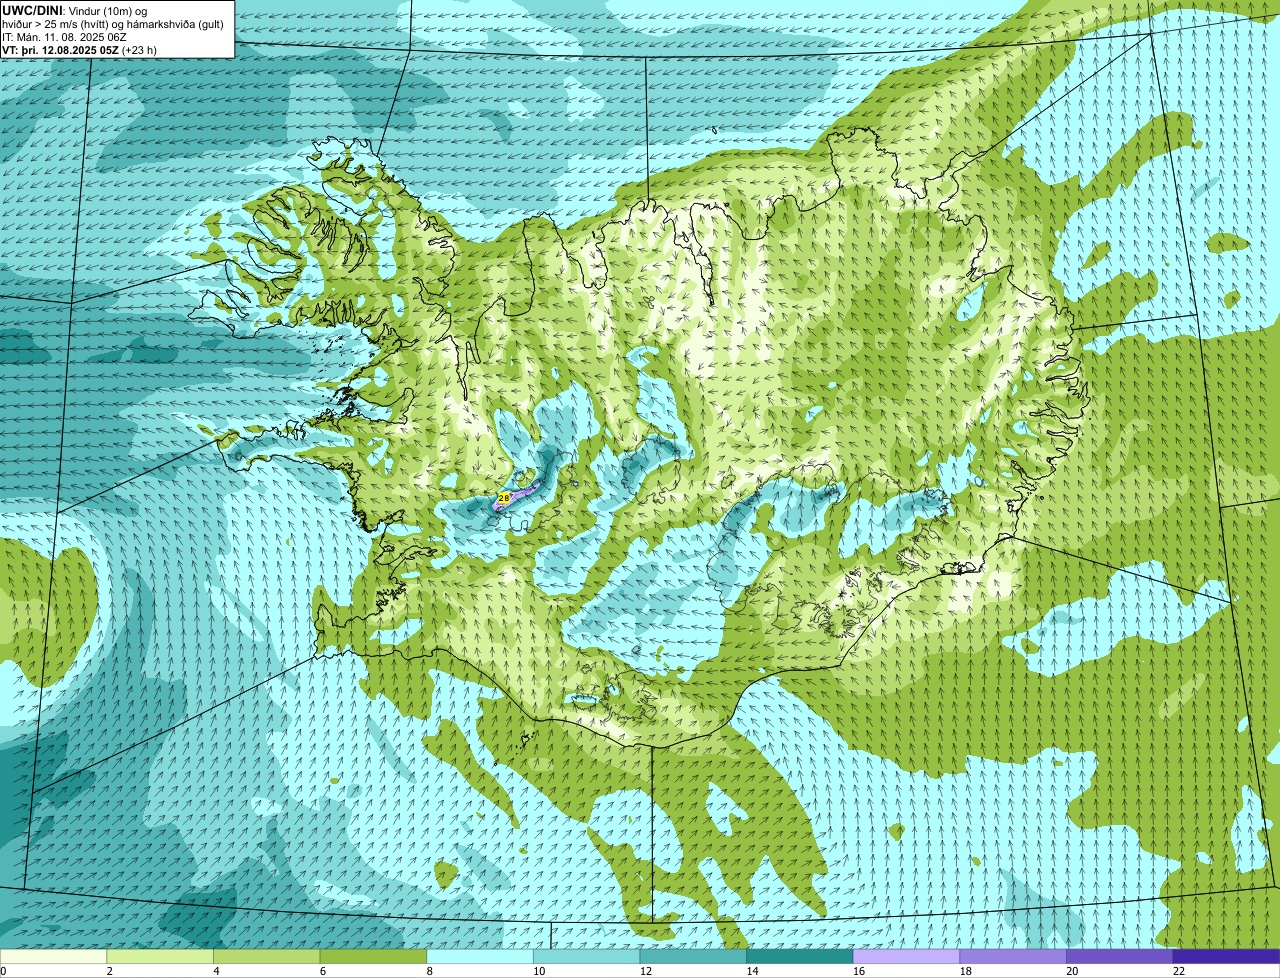Click the legend label '2'

[109, 971]
